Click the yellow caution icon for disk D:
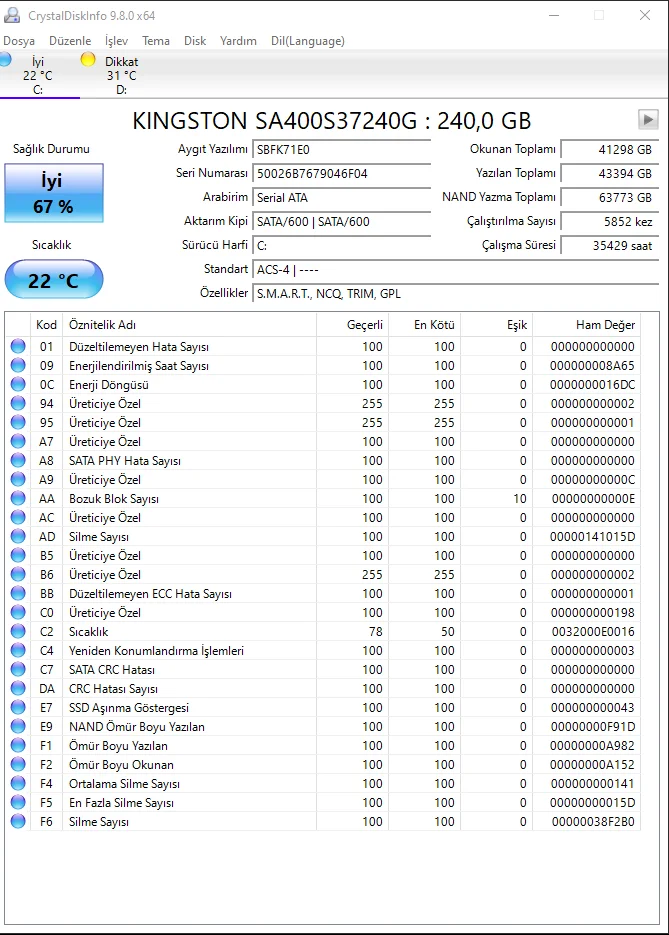The width and height of the screenshot is (669, 935). pyautogui.click(x=88, y=59)
